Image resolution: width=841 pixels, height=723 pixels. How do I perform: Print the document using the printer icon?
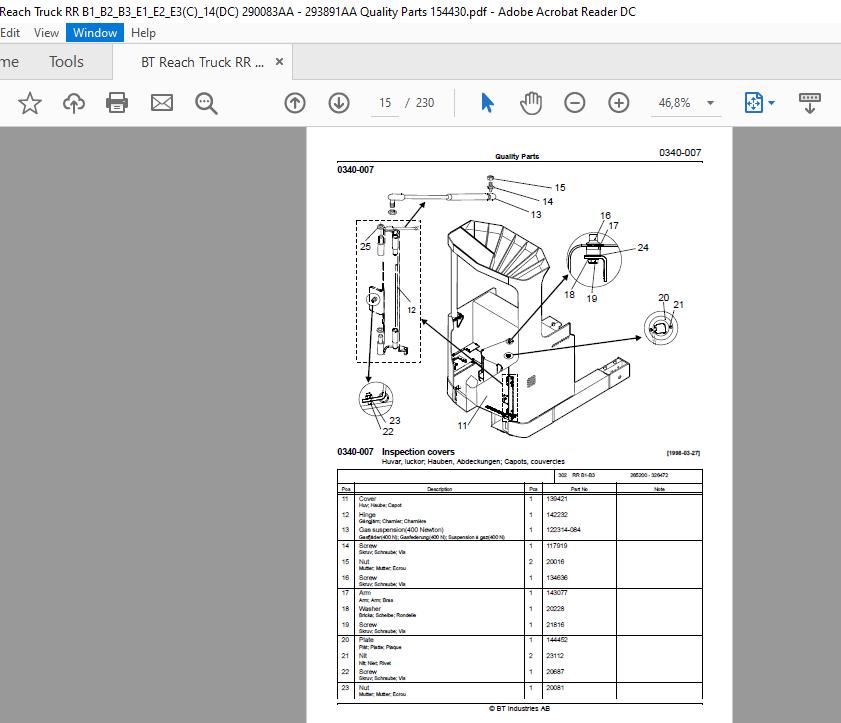tap(117, 102)
